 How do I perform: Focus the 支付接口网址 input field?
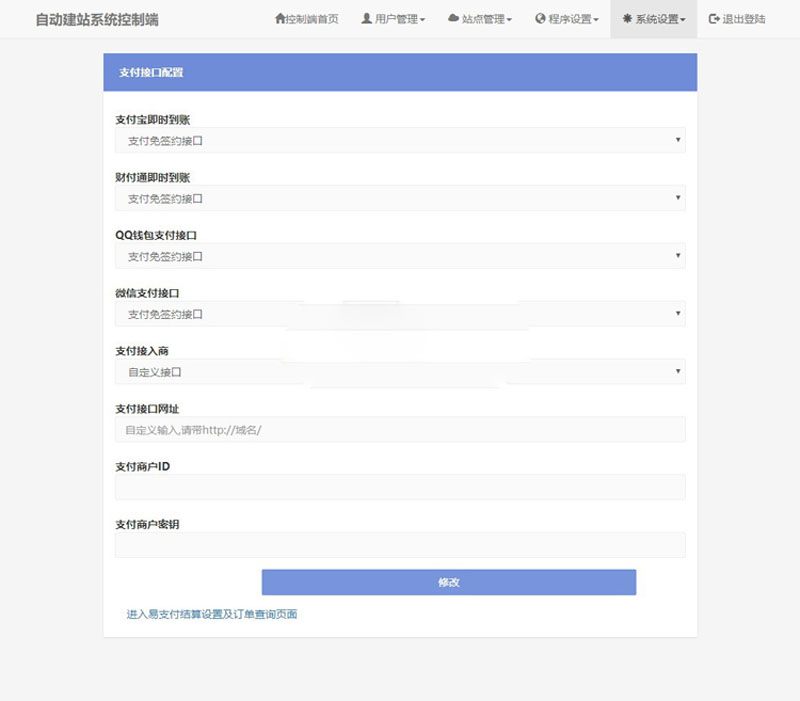[400, 430]
